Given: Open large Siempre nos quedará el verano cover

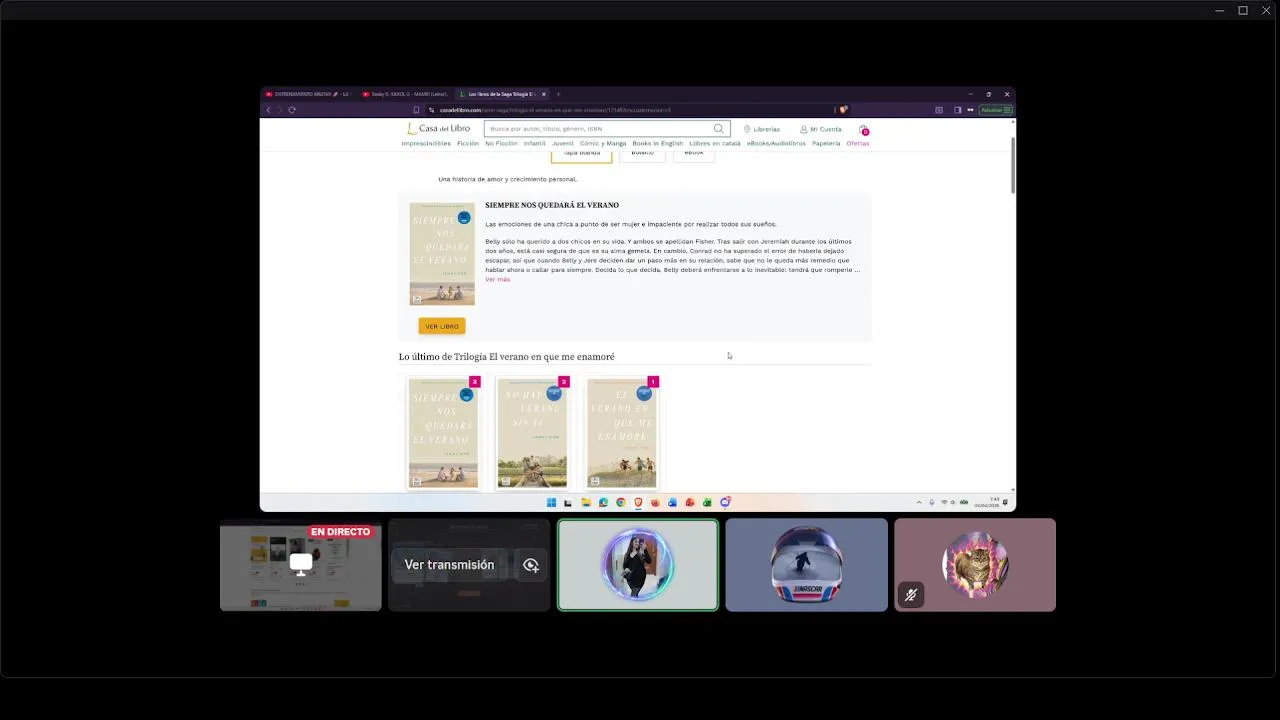Looking at the screenshot, I should click(442, 254).
